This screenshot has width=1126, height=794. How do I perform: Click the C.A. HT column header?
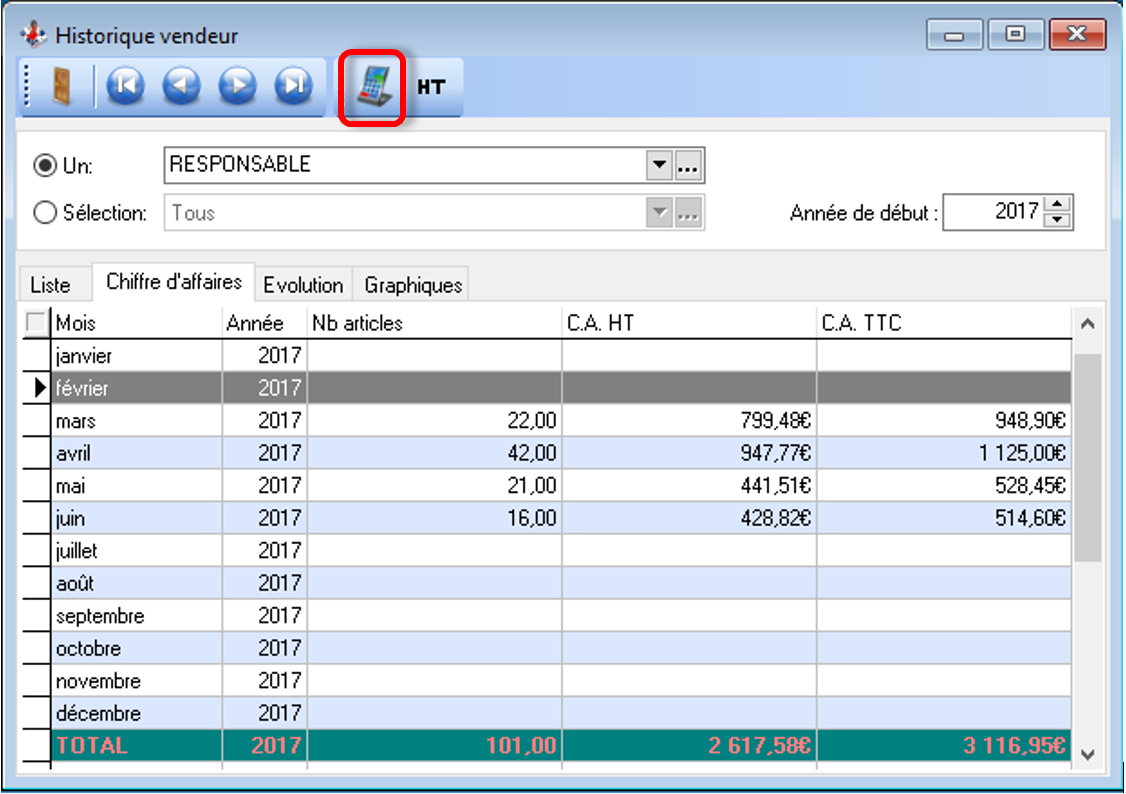689,323
